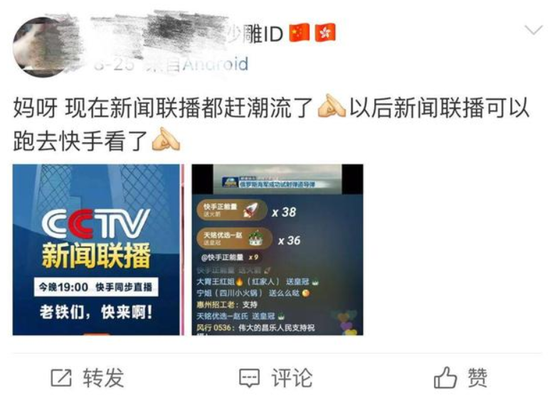Click the 快手正能量 rocket gift badge
This screenshot has height=408, width=550.
coord(232,210)
